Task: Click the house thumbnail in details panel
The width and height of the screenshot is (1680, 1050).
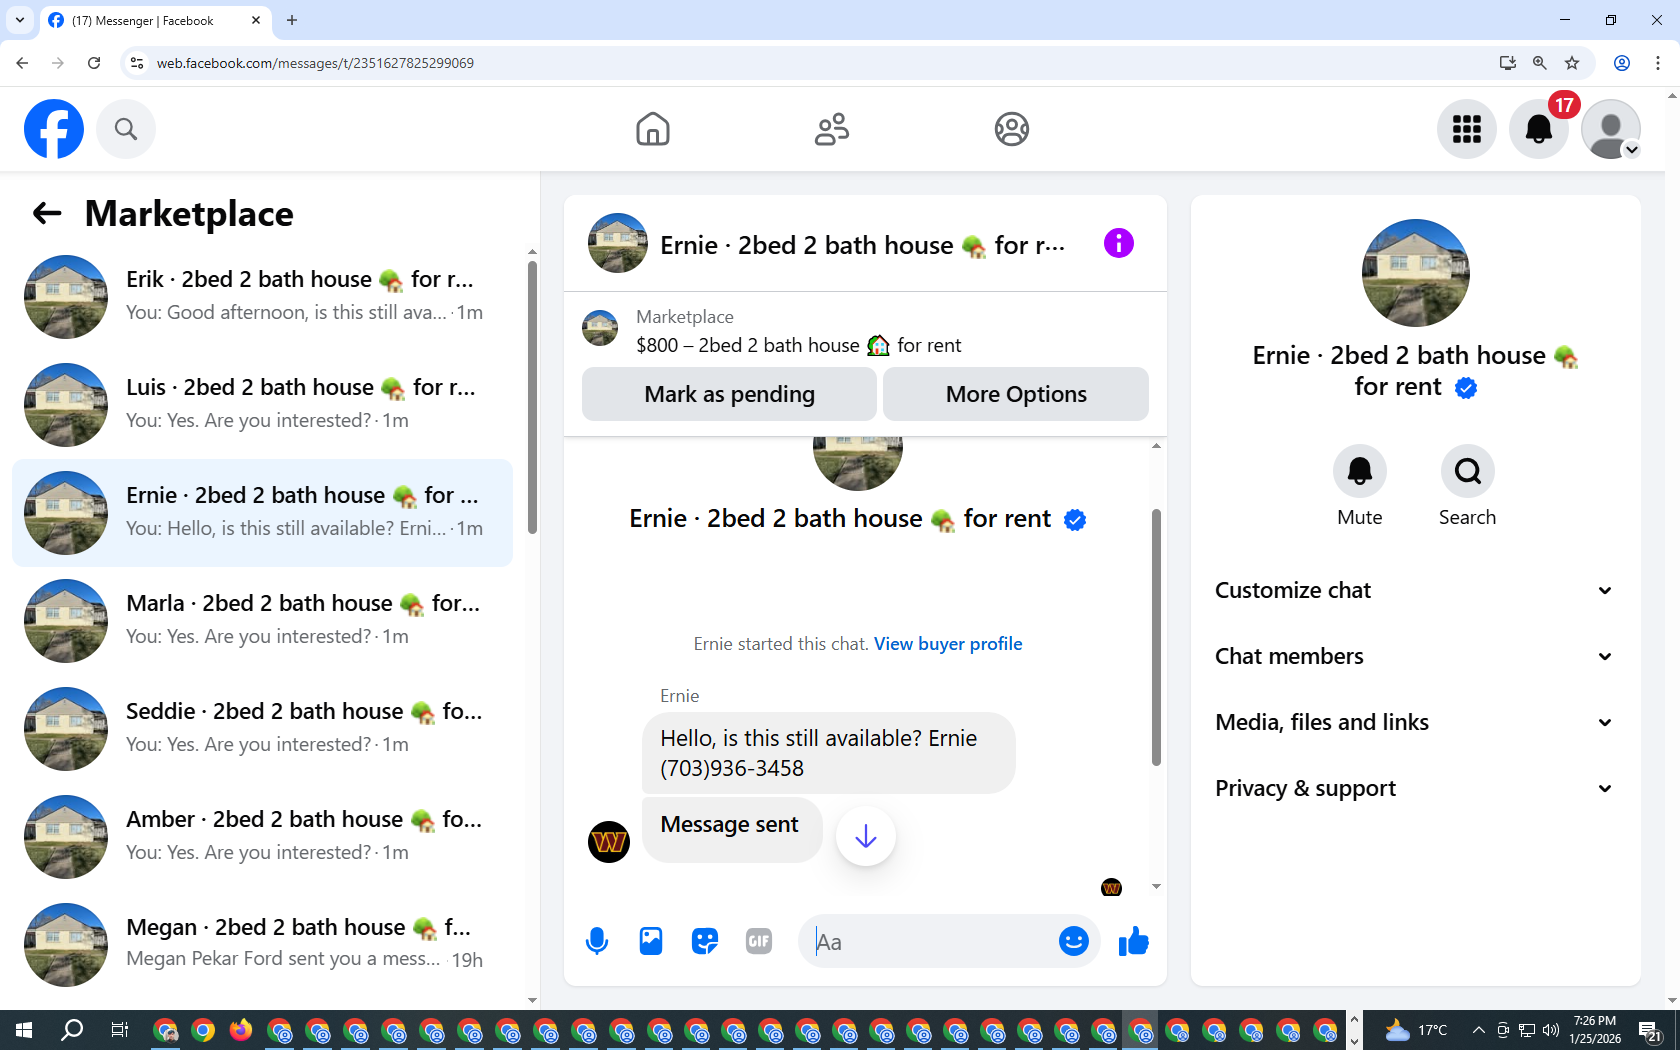Action: click(1416, 273)
